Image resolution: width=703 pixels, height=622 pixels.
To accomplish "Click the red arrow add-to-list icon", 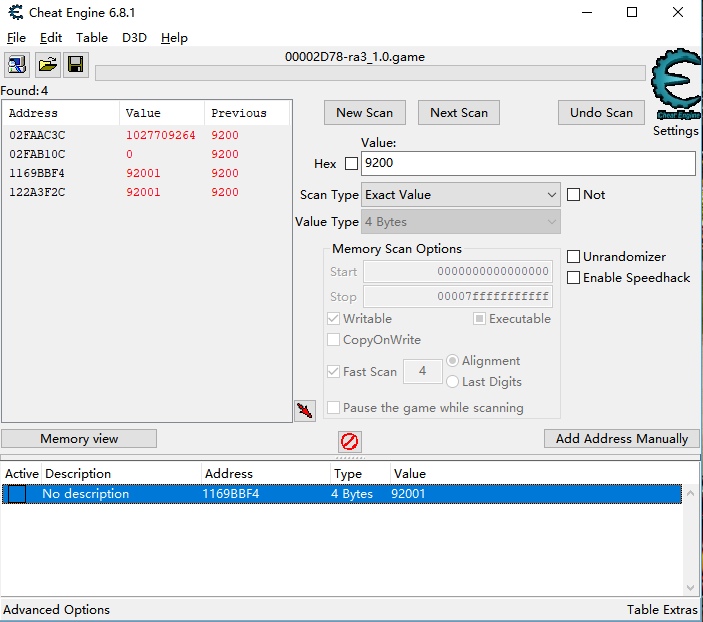I will 305,411.
